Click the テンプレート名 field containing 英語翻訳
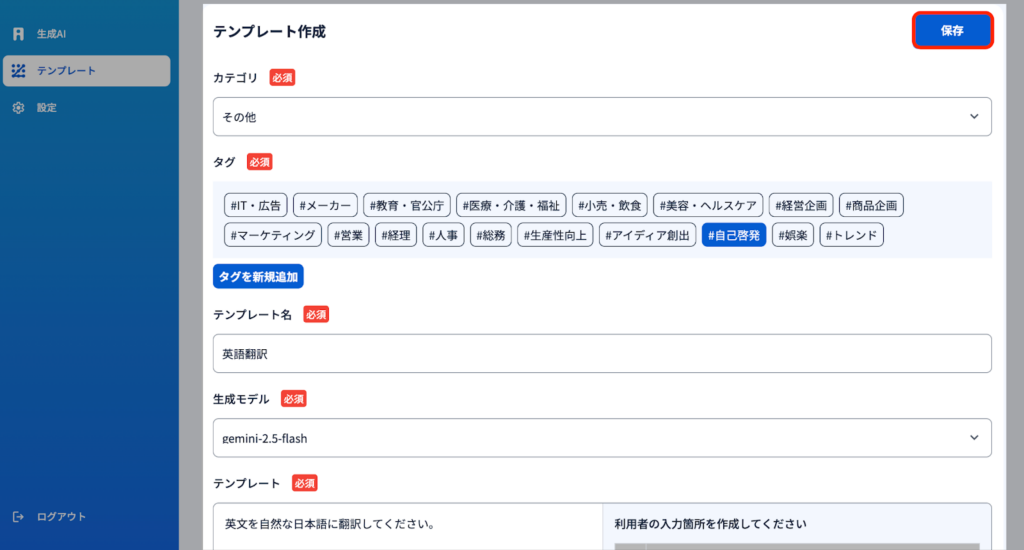This screenshot has height=550, width=1024. tap(601, 353)
